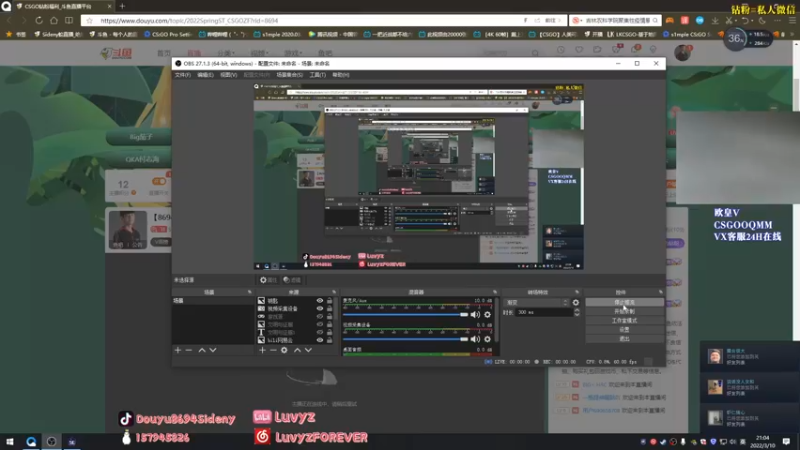Expand Douyu 分类 navigation dropdown
800x450 pixels.
click(226, 53)
